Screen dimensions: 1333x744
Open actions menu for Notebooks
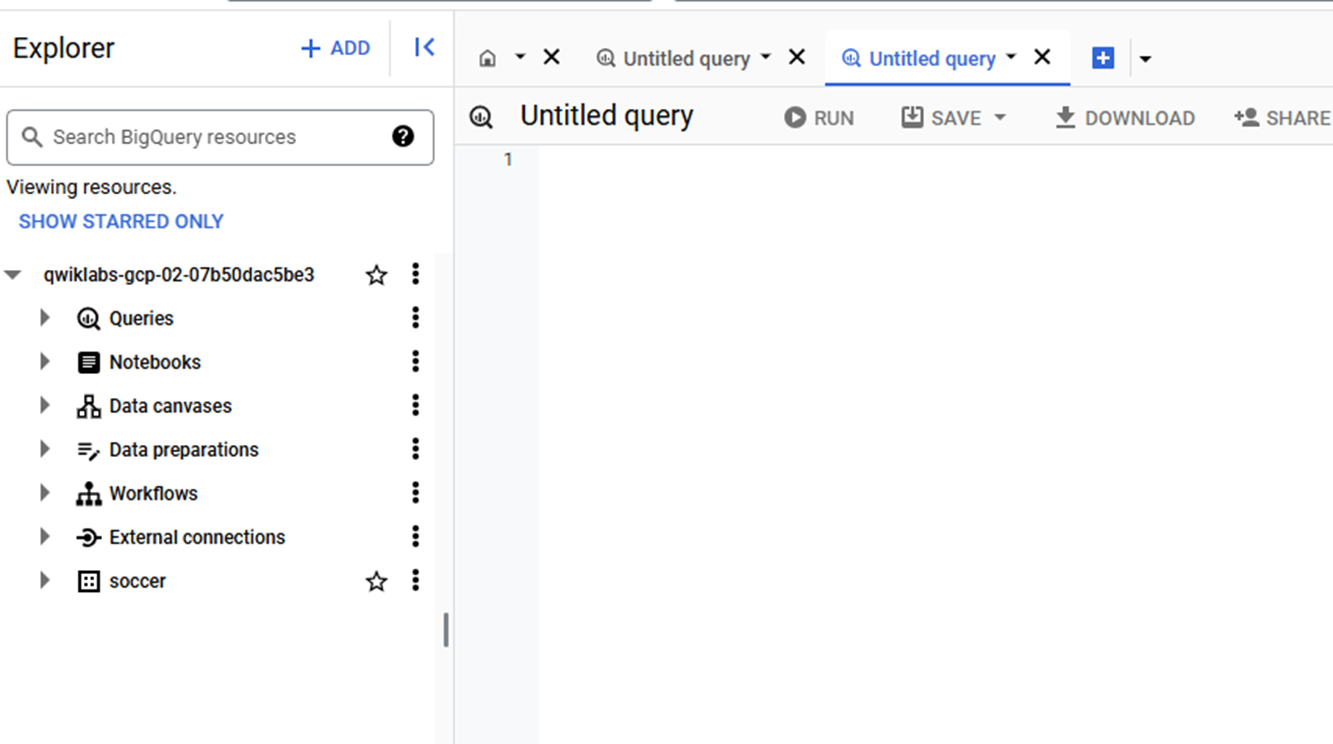pyautogui.click(x=416, y=362)
